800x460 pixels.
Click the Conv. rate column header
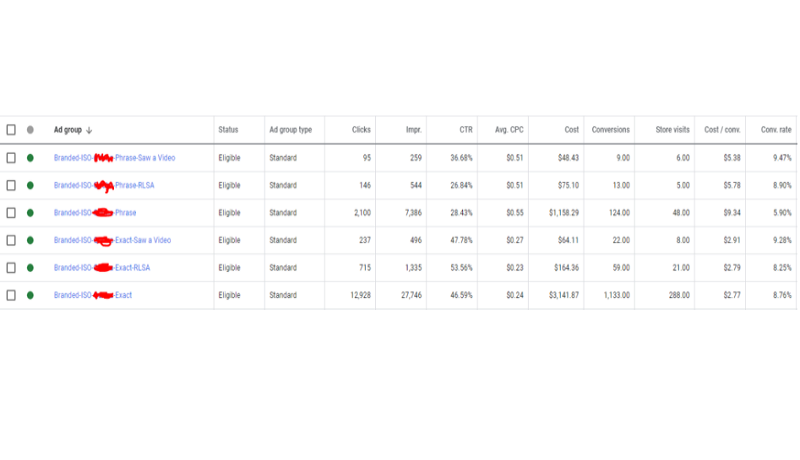pyautogui.click(x=776, y=130)
